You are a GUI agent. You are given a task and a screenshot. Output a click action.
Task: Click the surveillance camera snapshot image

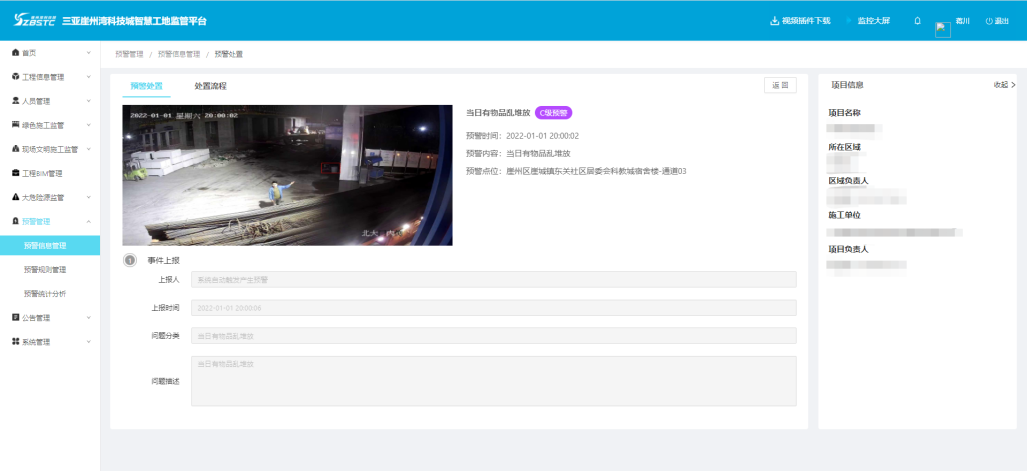[x=287, y=175]
